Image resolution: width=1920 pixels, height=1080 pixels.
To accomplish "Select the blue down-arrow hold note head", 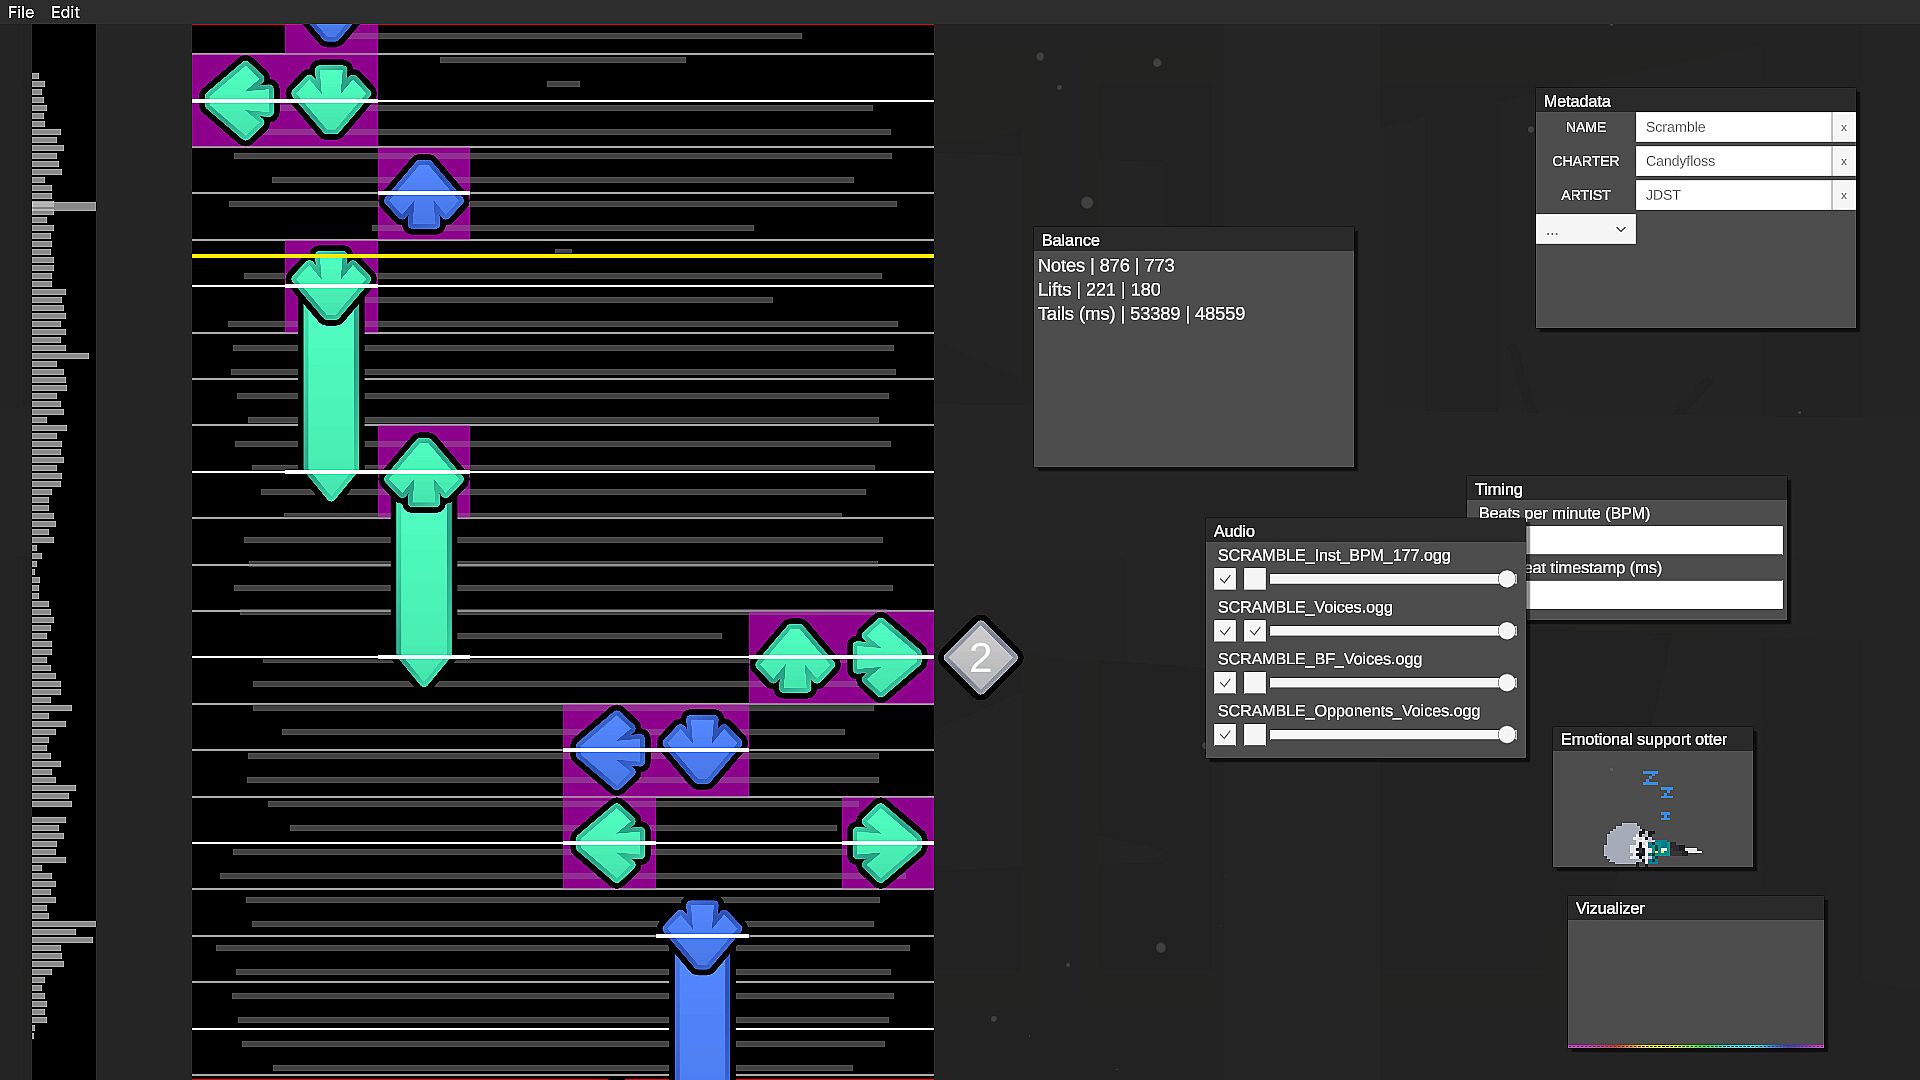I will (x=702, y=934).
